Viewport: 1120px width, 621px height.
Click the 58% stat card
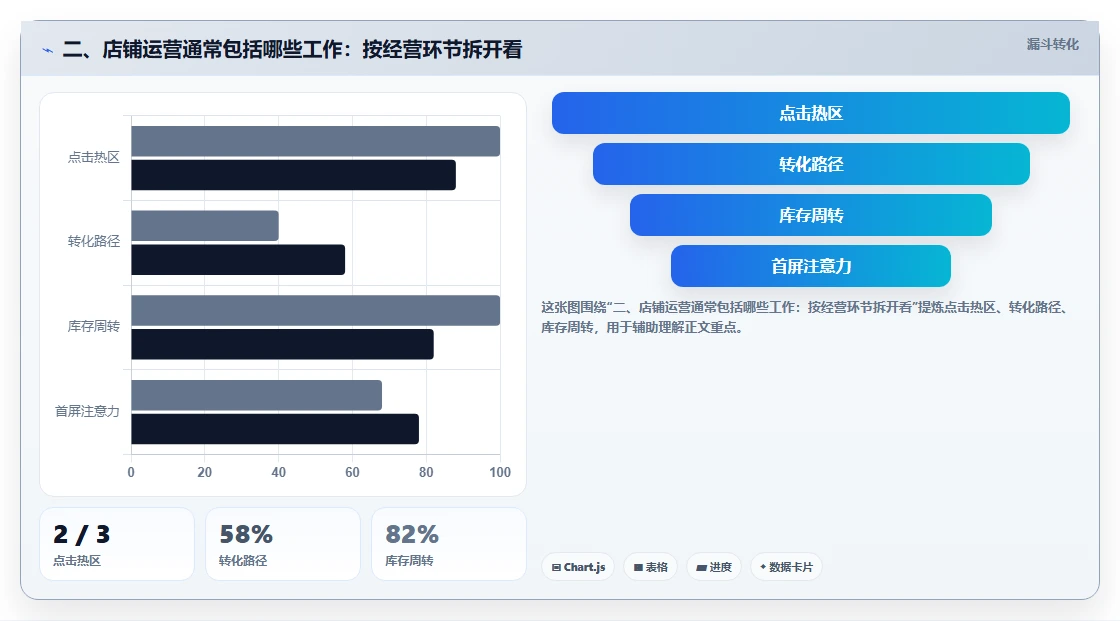coord(283,544)
